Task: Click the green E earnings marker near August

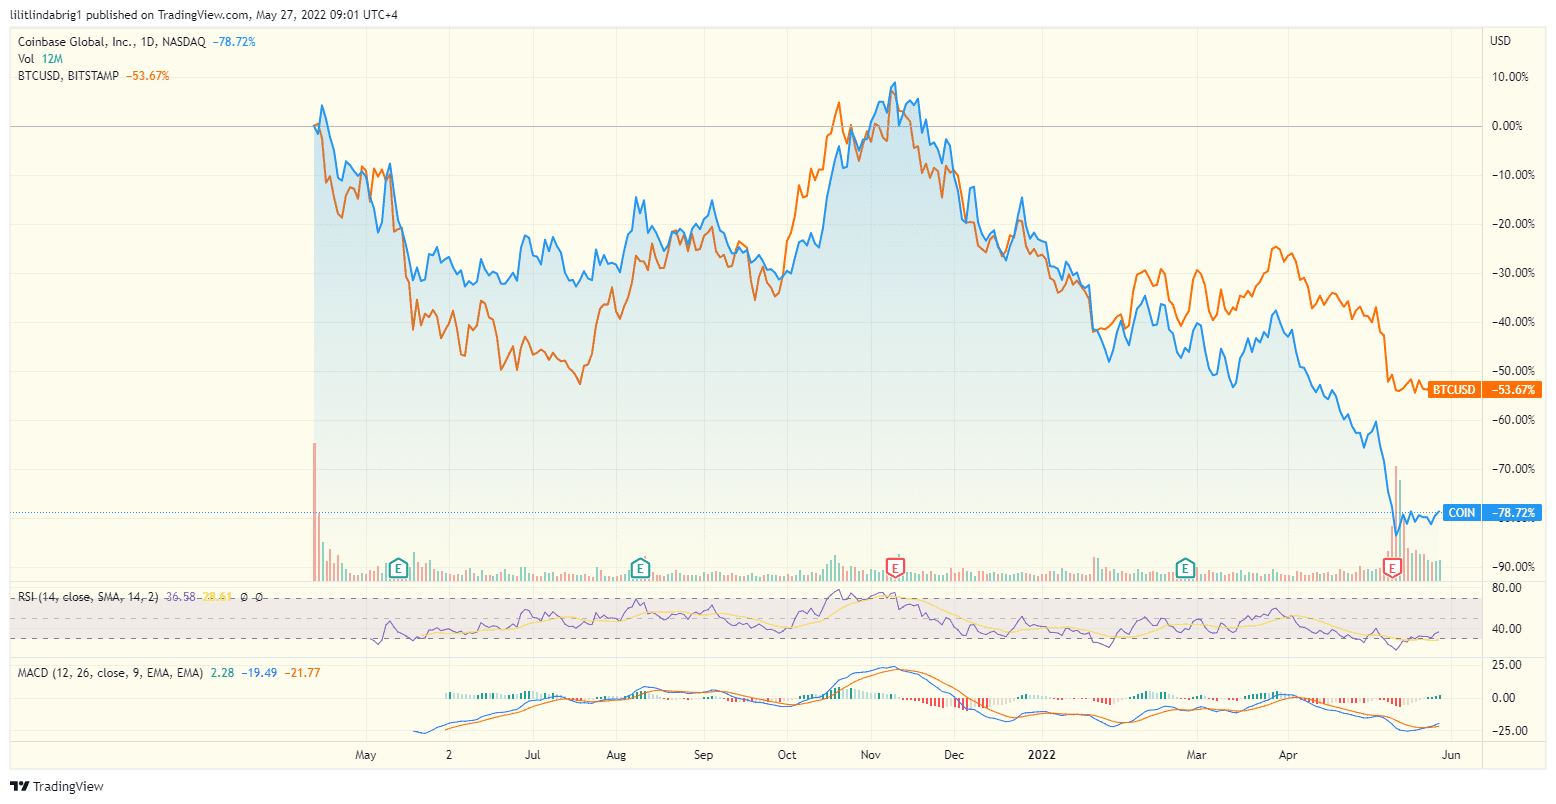Action: pyautogui.click(x=639, y=567)
